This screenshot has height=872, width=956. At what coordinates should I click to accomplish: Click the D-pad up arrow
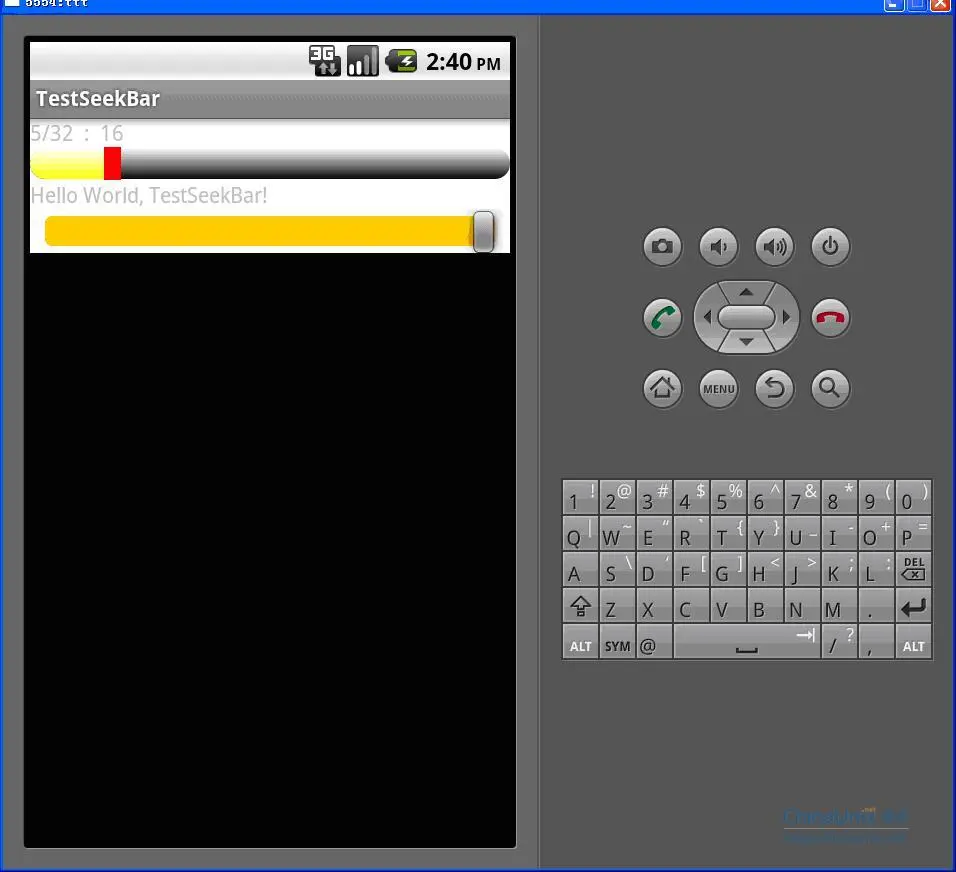coord(746,293)
